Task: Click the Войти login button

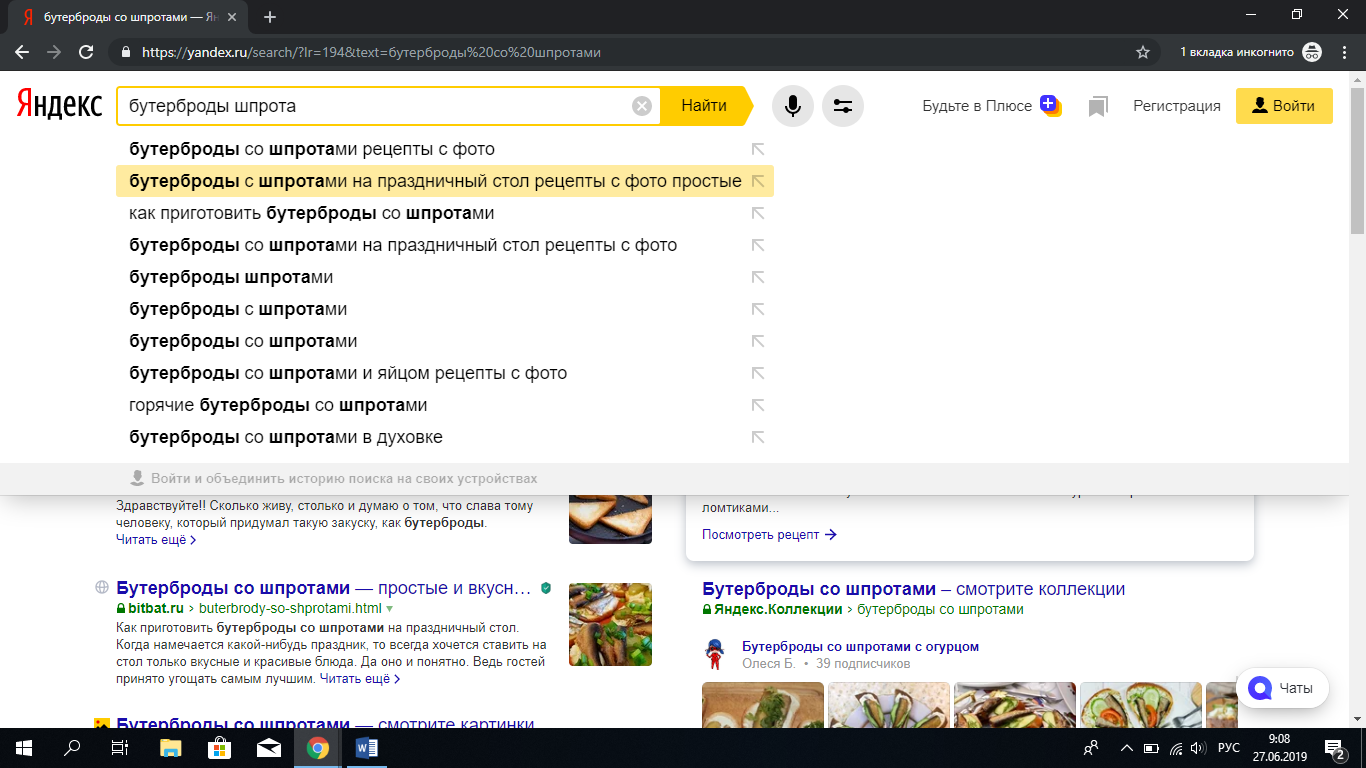Action: point(1284,106)
